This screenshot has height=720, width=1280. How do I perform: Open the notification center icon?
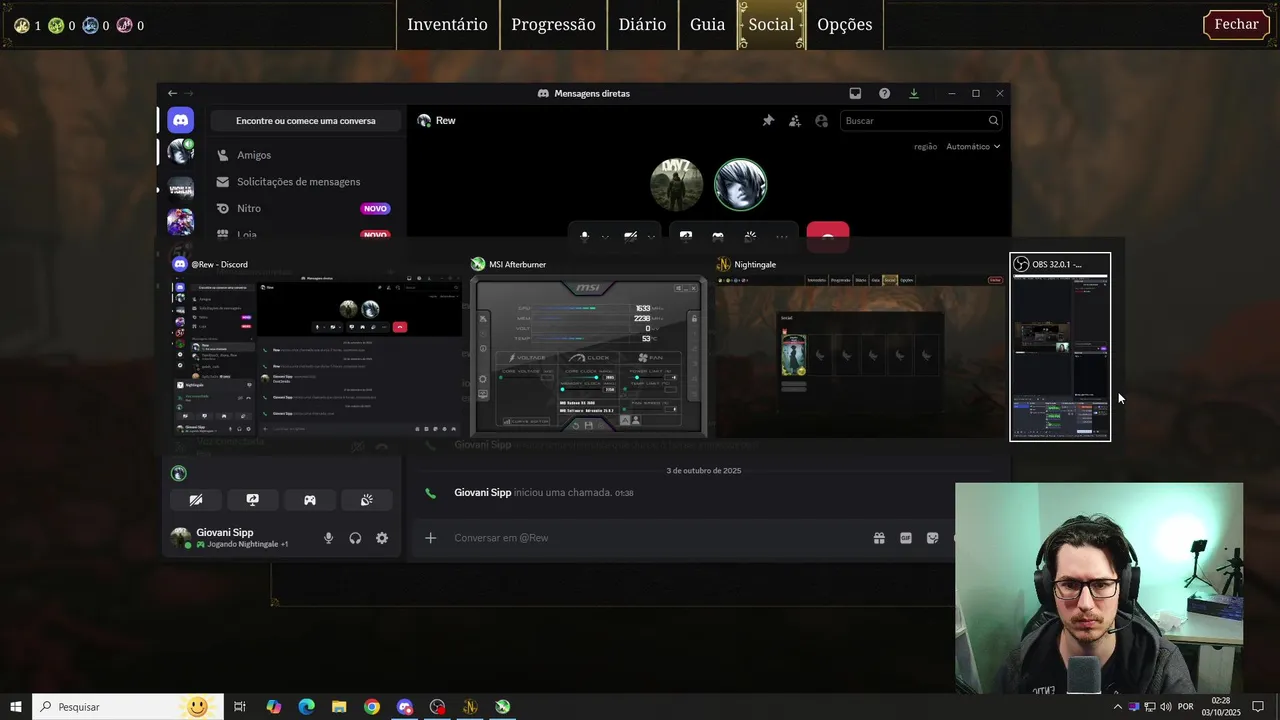click(x=1258, y=707)
